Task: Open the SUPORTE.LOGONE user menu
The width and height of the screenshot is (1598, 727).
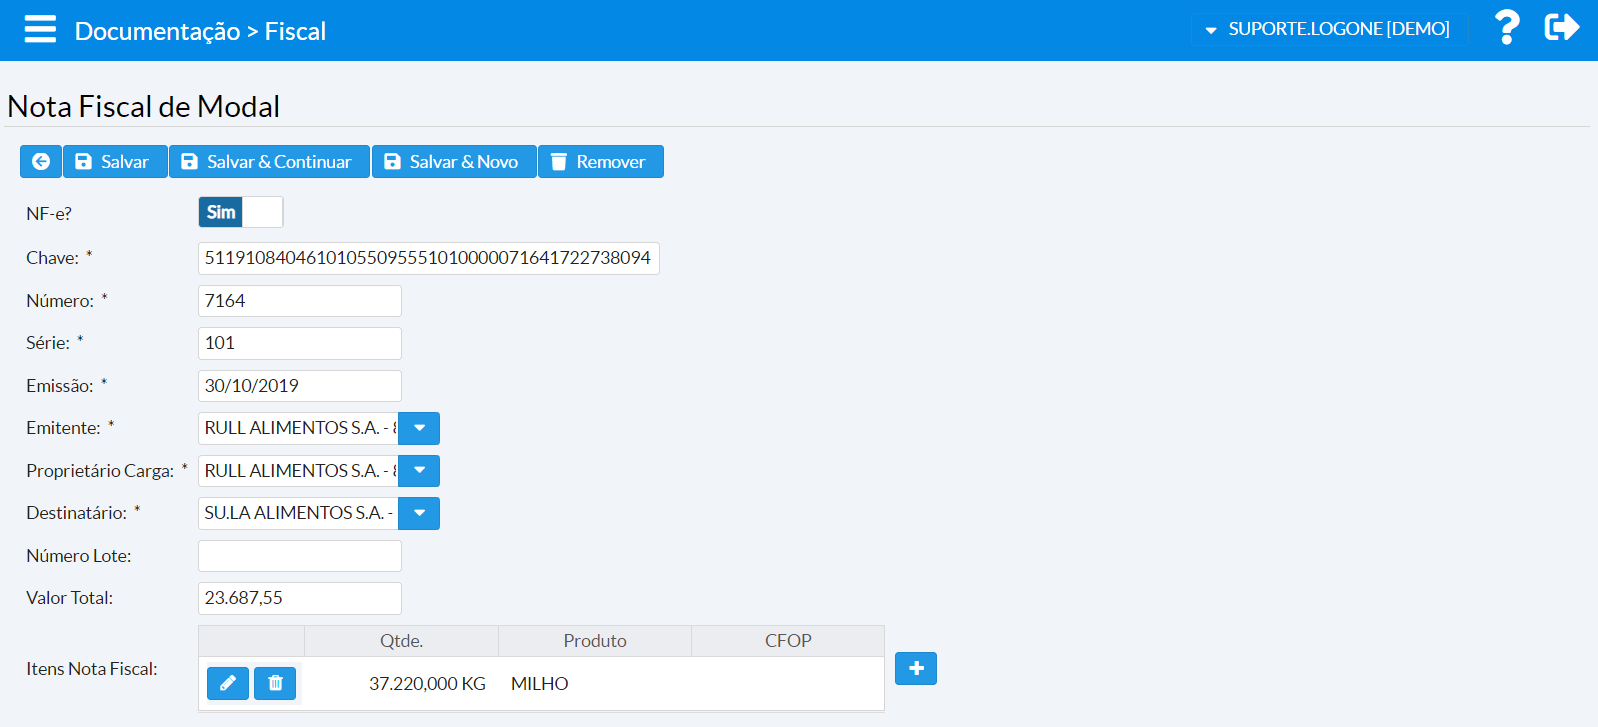Action: coord(1327,30)
